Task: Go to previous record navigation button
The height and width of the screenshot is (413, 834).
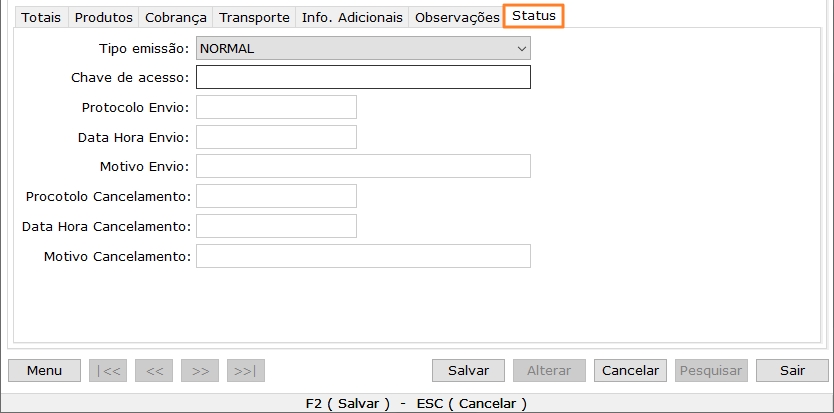Action: (154, 371)
